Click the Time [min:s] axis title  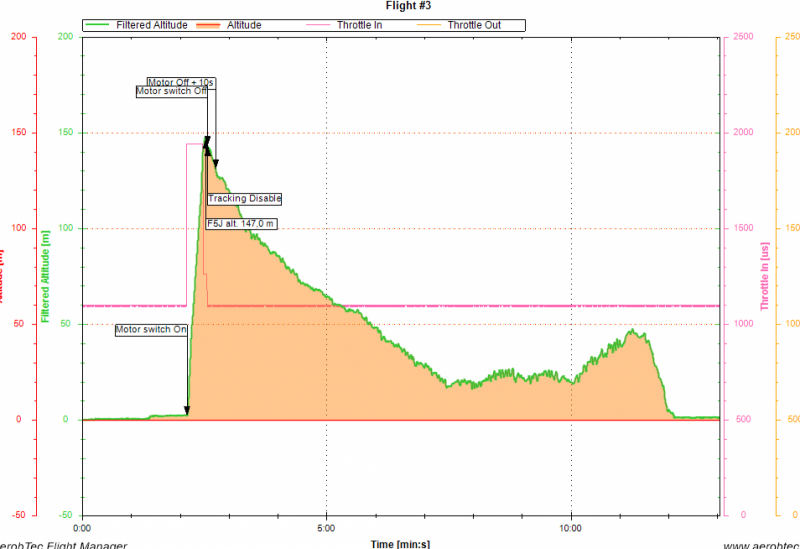[x=400, y=543]
